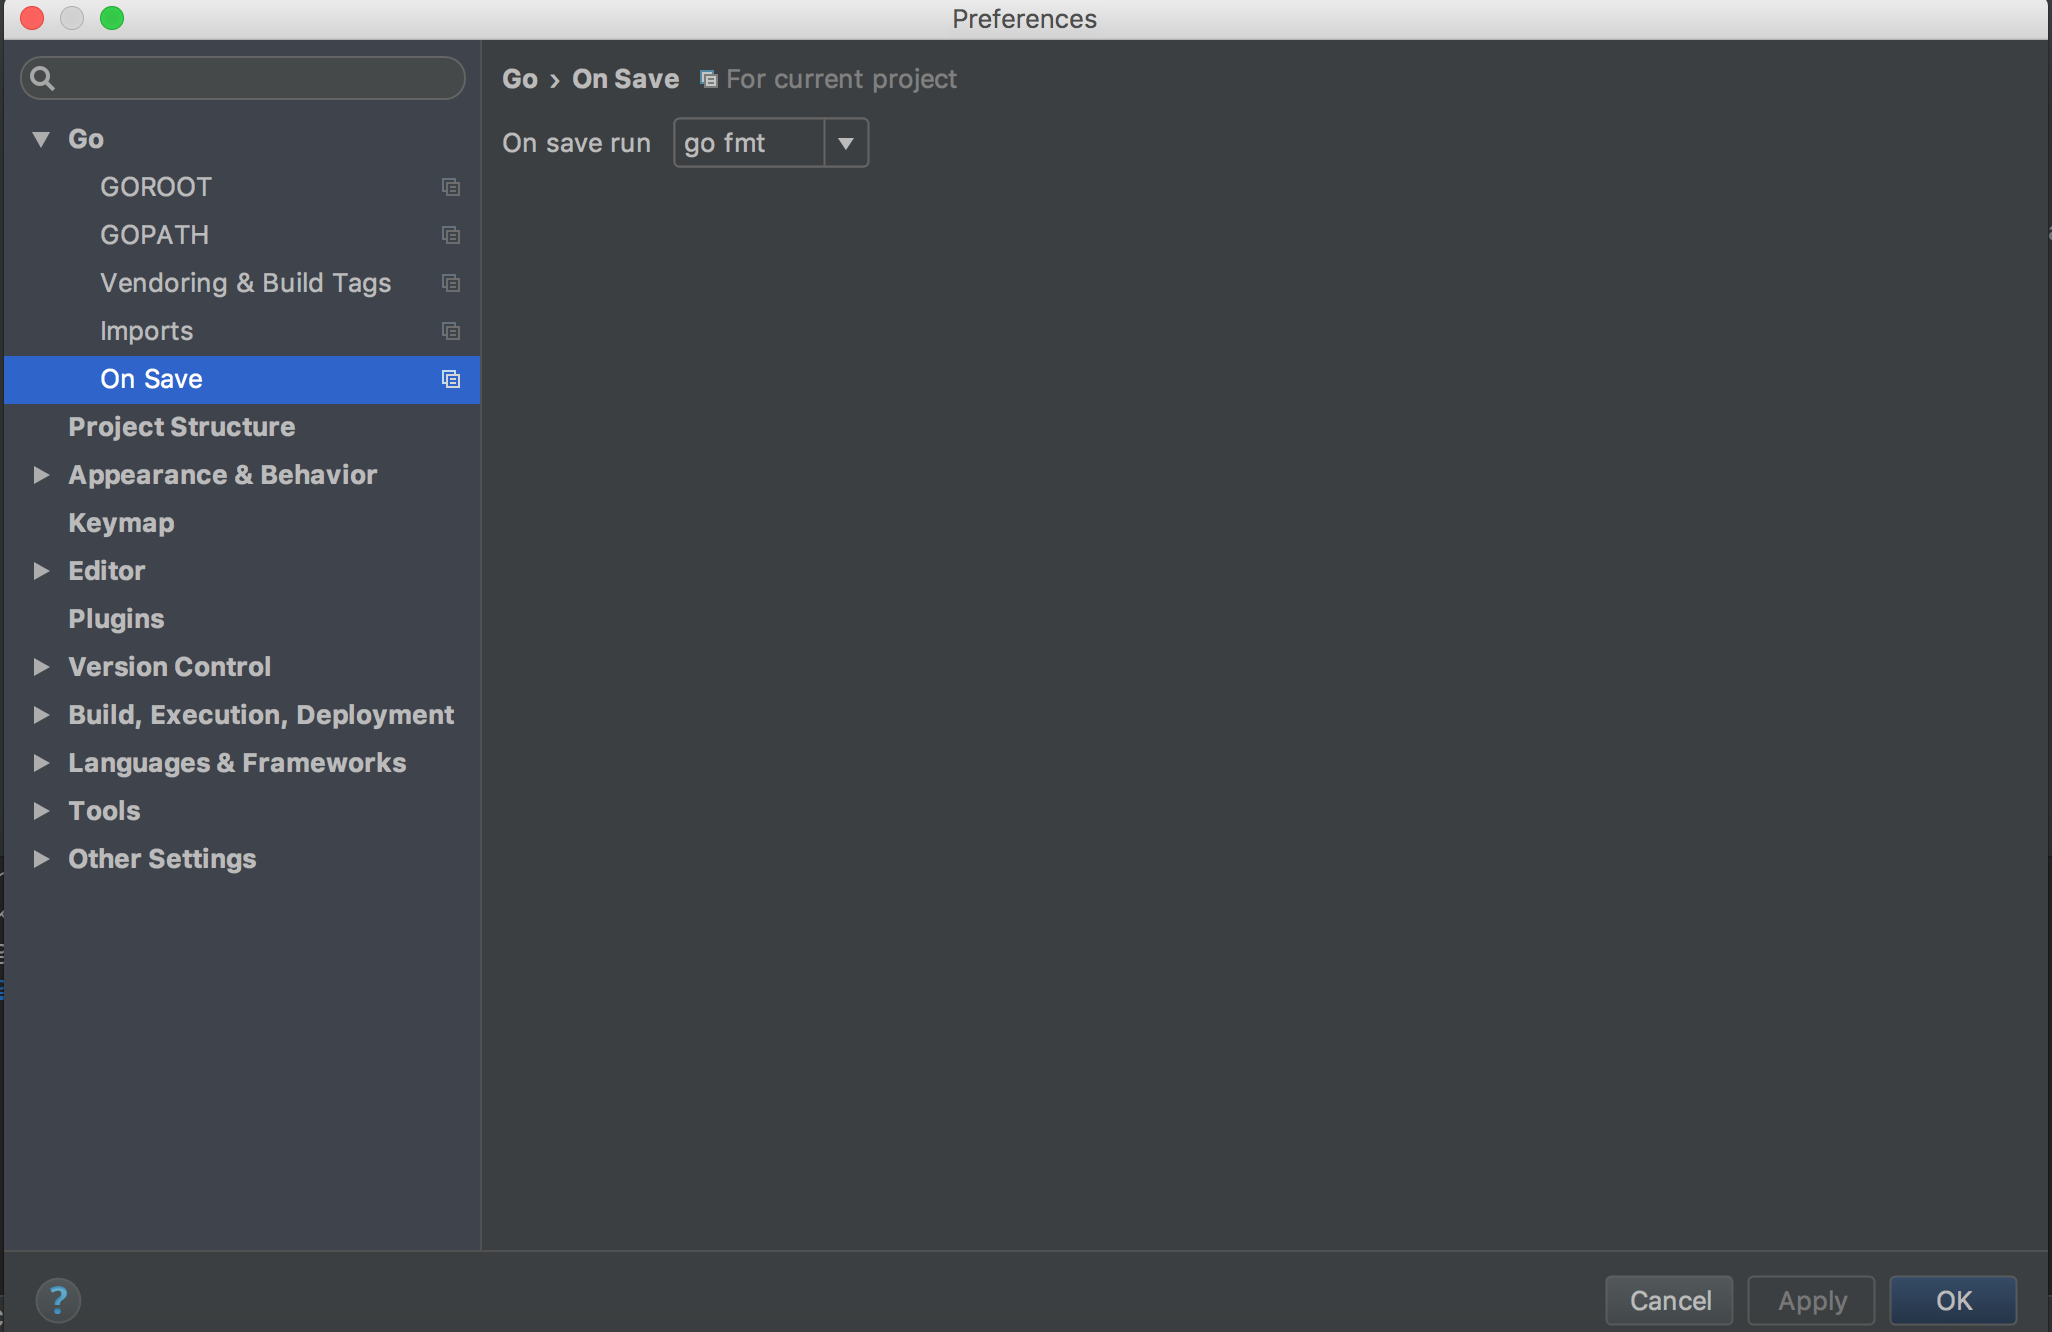Viewport: 2052px width, 1332px height.
Task: Click the search magnifier icon
Action: click(x=42, y=78)
